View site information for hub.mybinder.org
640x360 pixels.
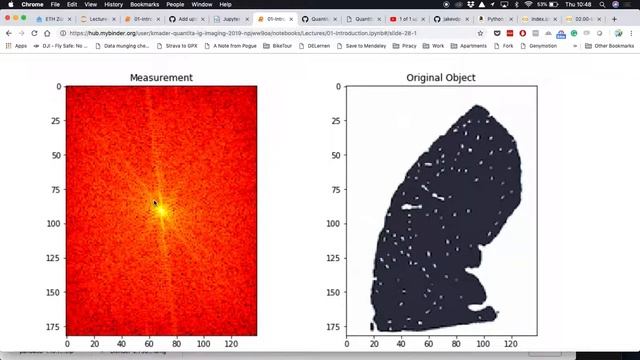(x=63, y=33)
